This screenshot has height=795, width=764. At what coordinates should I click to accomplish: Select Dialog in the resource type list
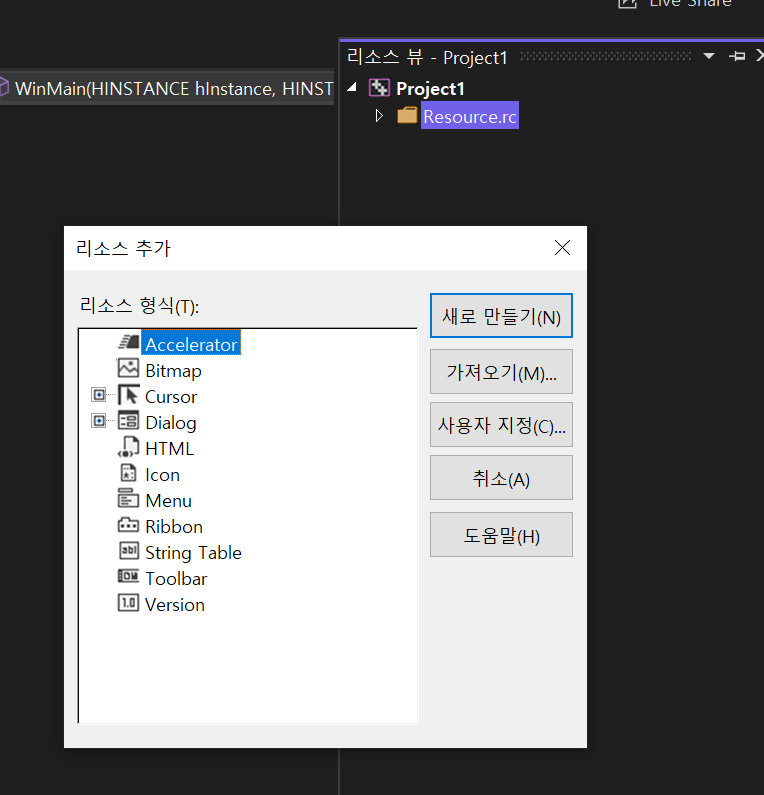click(170, 423)
